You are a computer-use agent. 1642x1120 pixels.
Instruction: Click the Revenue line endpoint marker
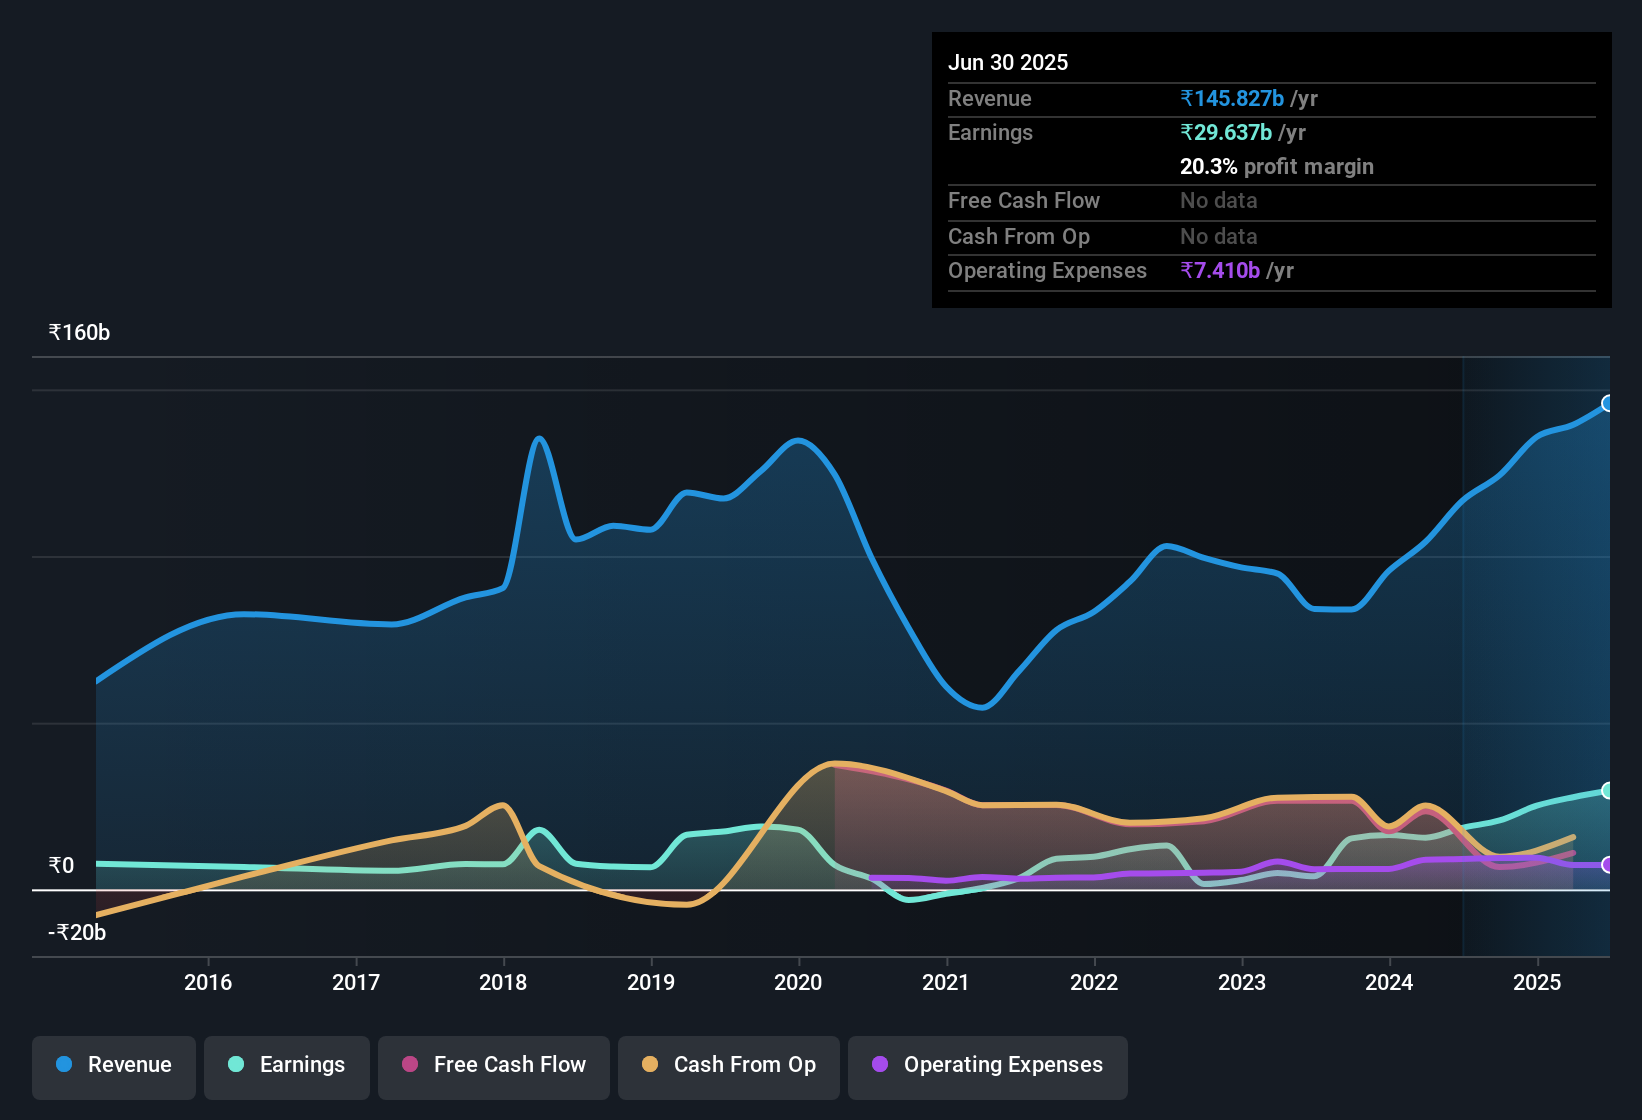click(1608, 403)
